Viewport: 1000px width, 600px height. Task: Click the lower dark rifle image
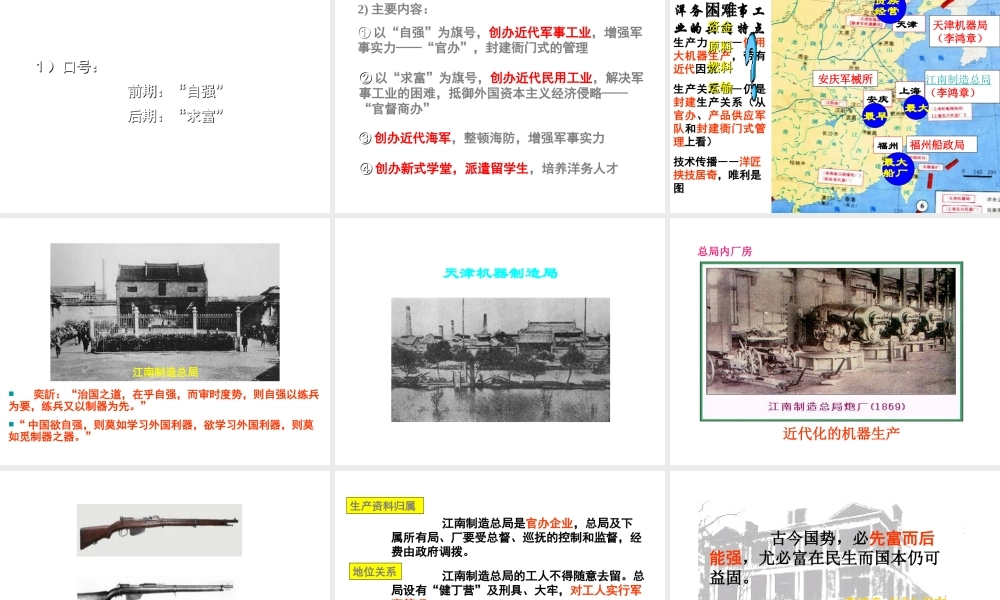pos(156,590)
